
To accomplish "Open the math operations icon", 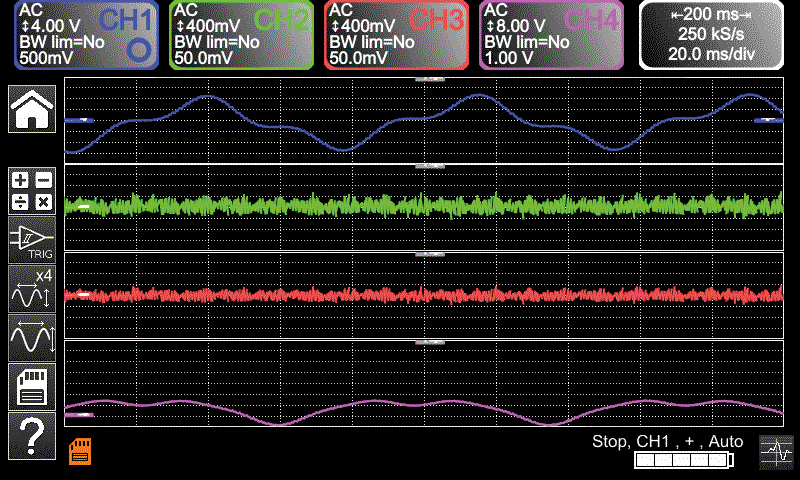I will pyautogui.click(x=32, y=190).
